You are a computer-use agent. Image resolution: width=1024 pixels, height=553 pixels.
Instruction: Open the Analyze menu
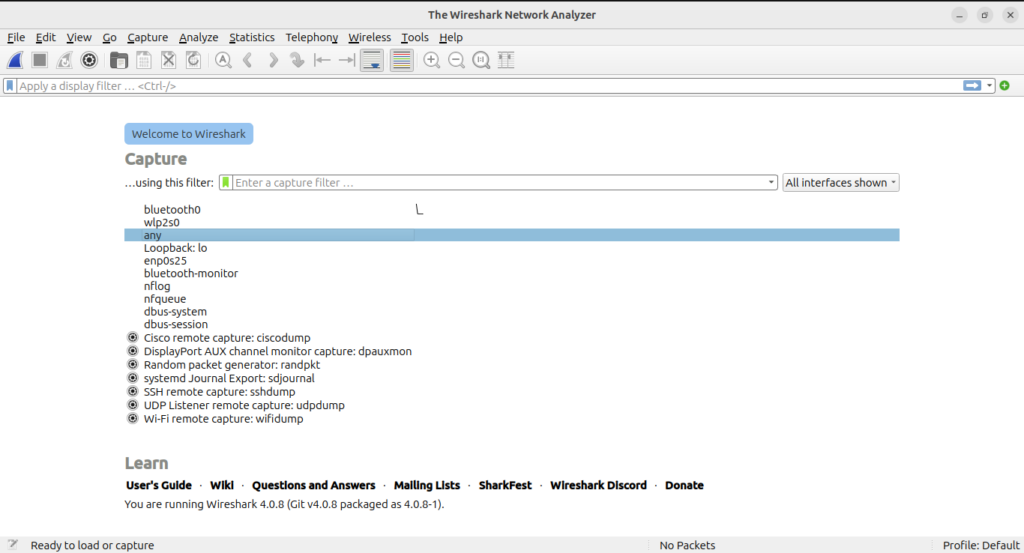pos(199,37)
